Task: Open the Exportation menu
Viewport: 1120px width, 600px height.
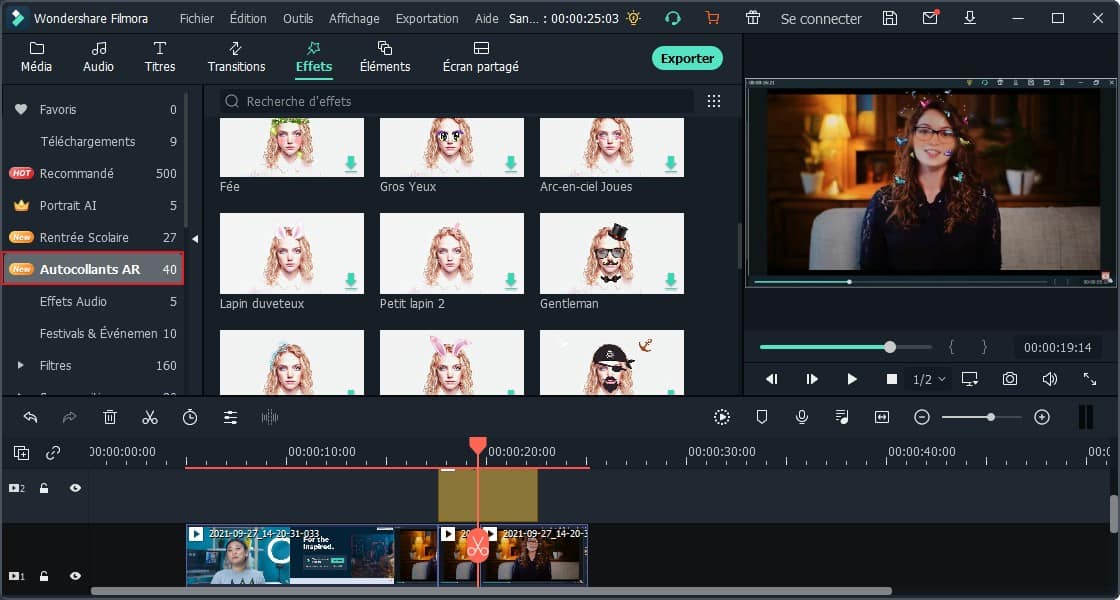Action: [x=427, y=18]
